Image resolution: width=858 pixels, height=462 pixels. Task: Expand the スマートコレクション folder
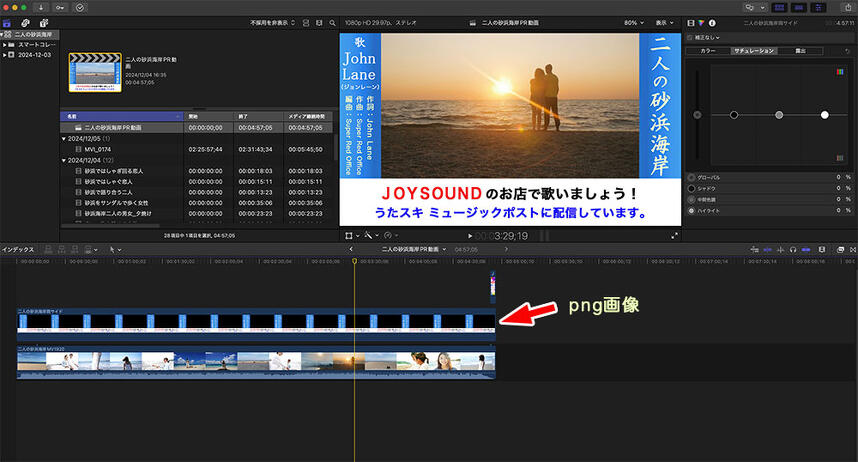click(x=6, y=45)
